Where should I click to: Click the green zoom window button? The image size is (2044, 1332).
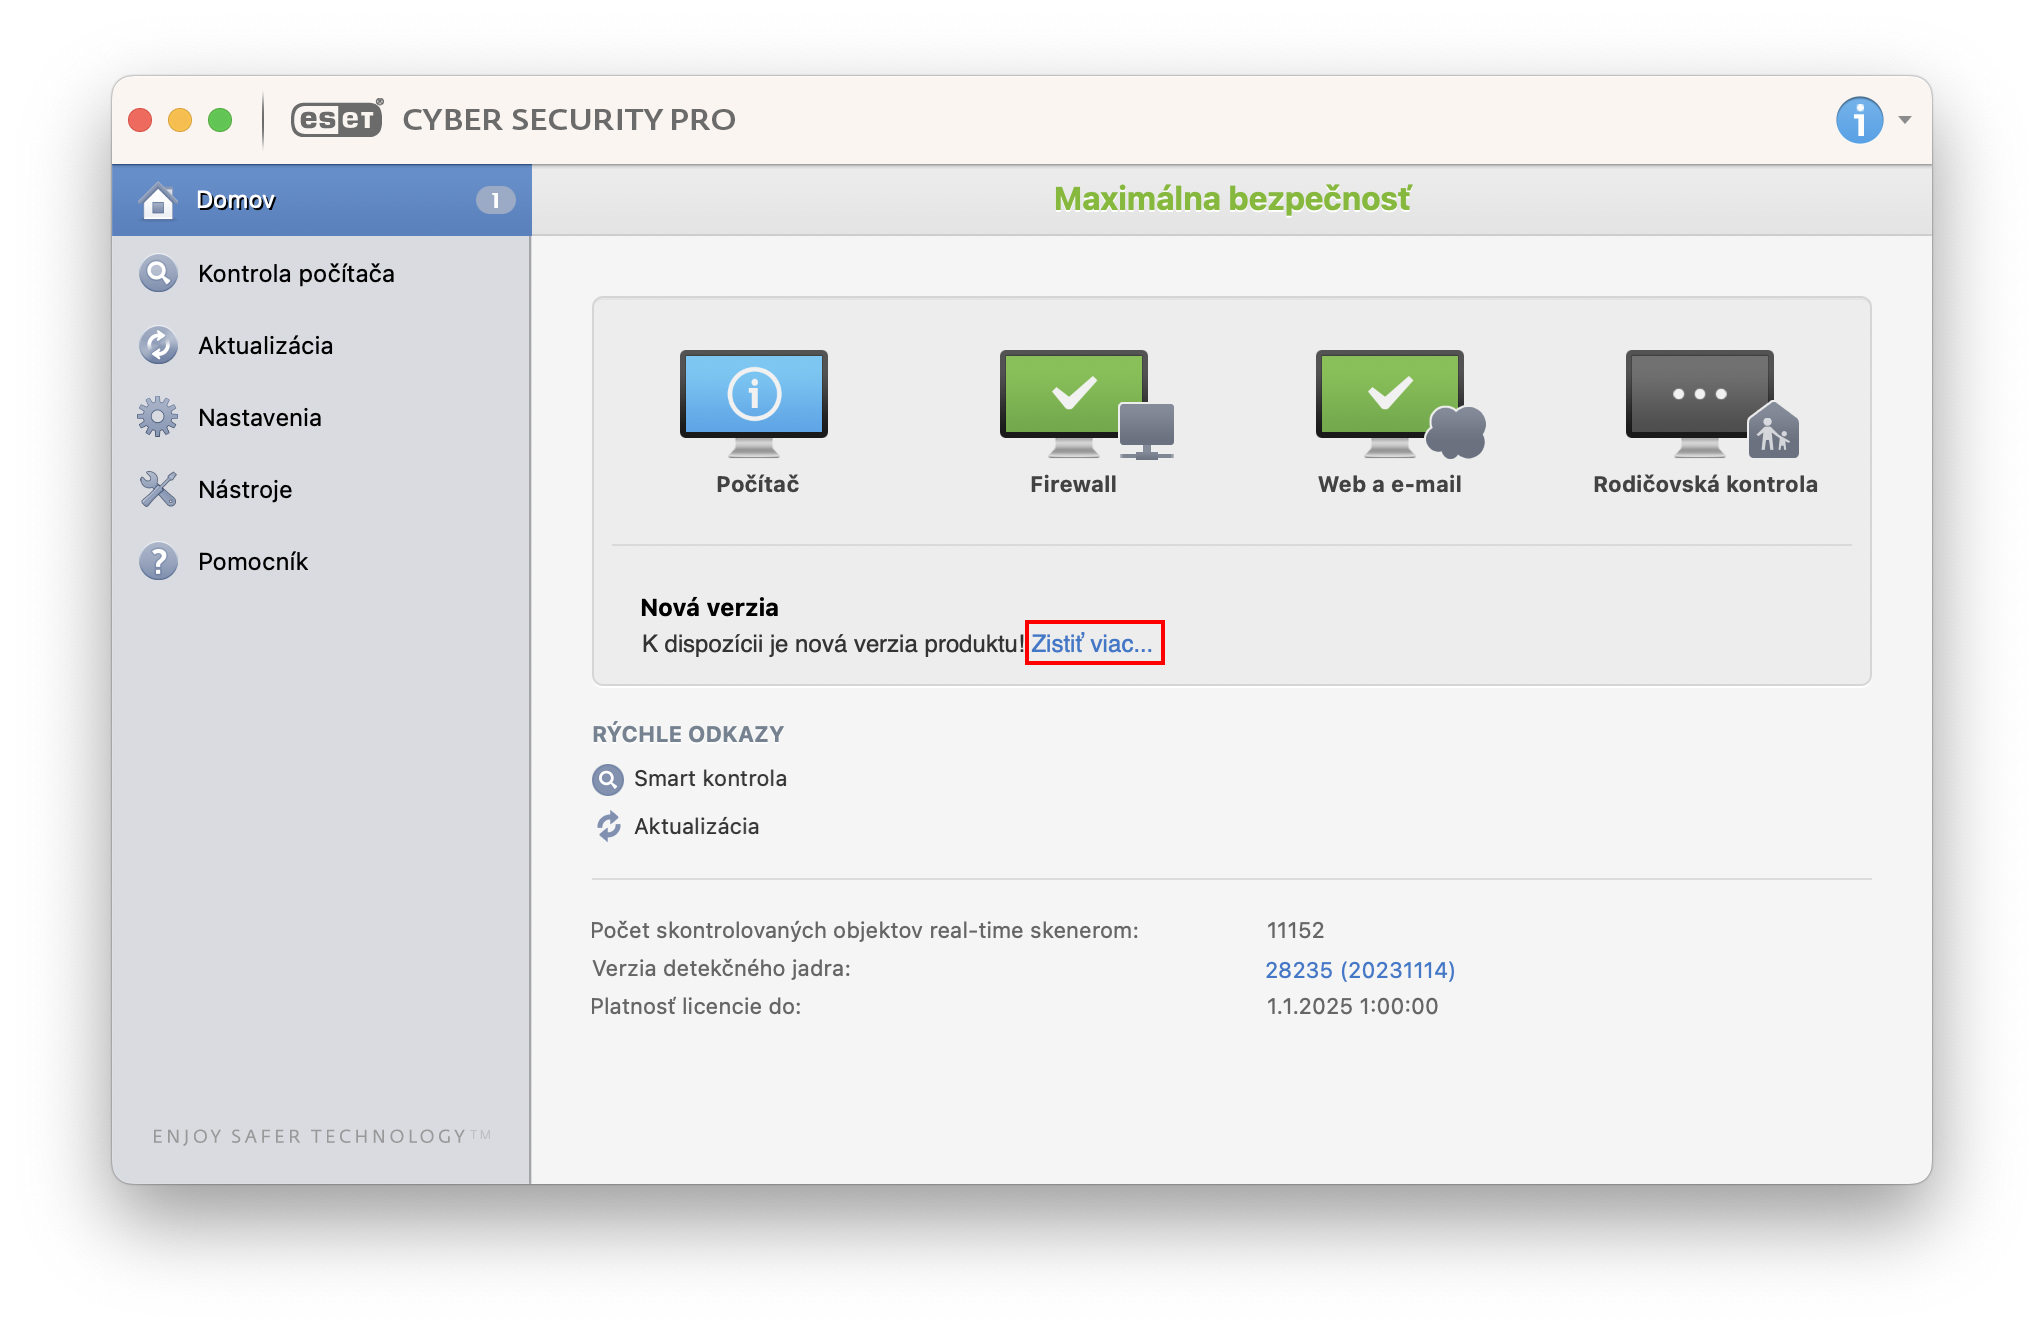click(220, 120)
